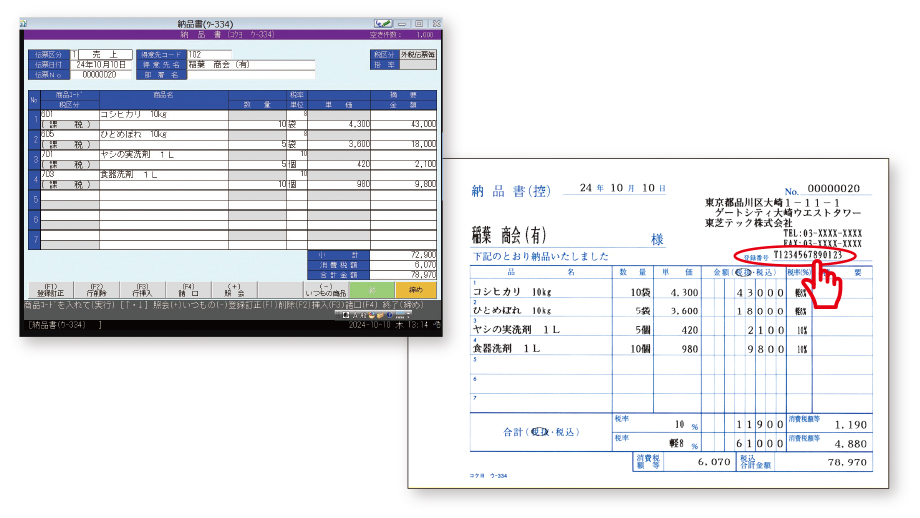
Task: Click the (F2) 行削除 button
Action: point(96,290)
